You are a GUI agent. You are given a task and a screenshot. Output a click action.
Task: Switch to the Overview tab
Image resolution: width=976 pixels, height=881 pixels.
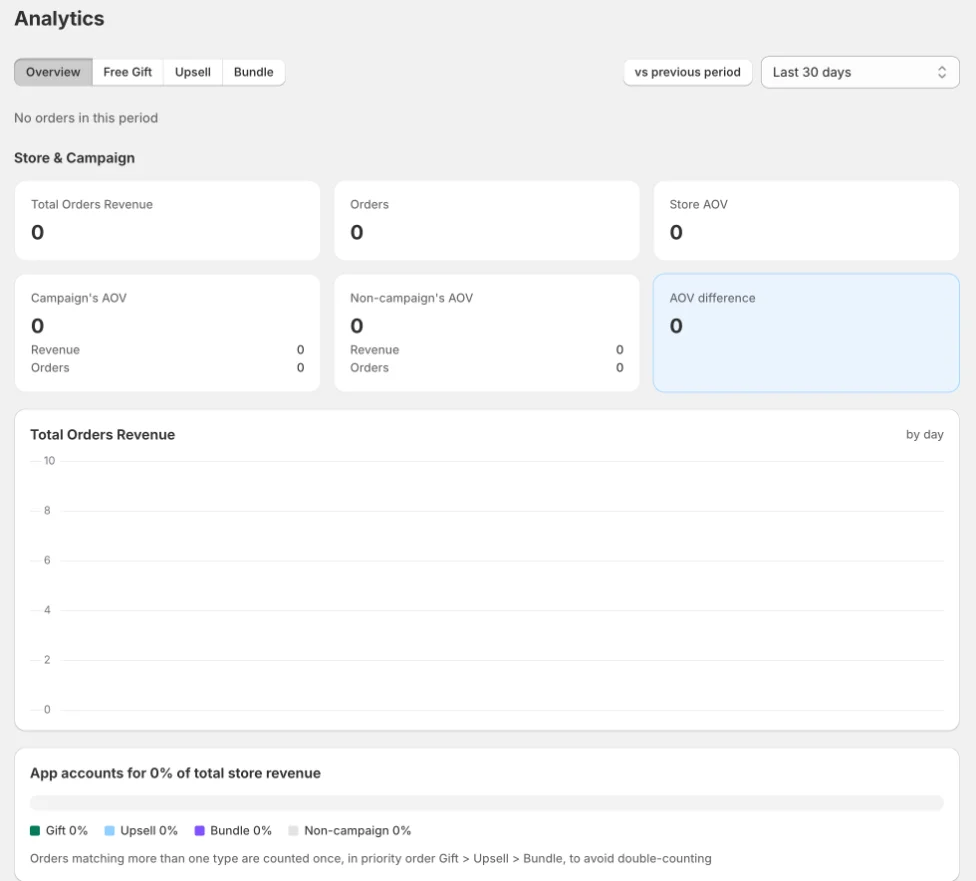[53, 72]
